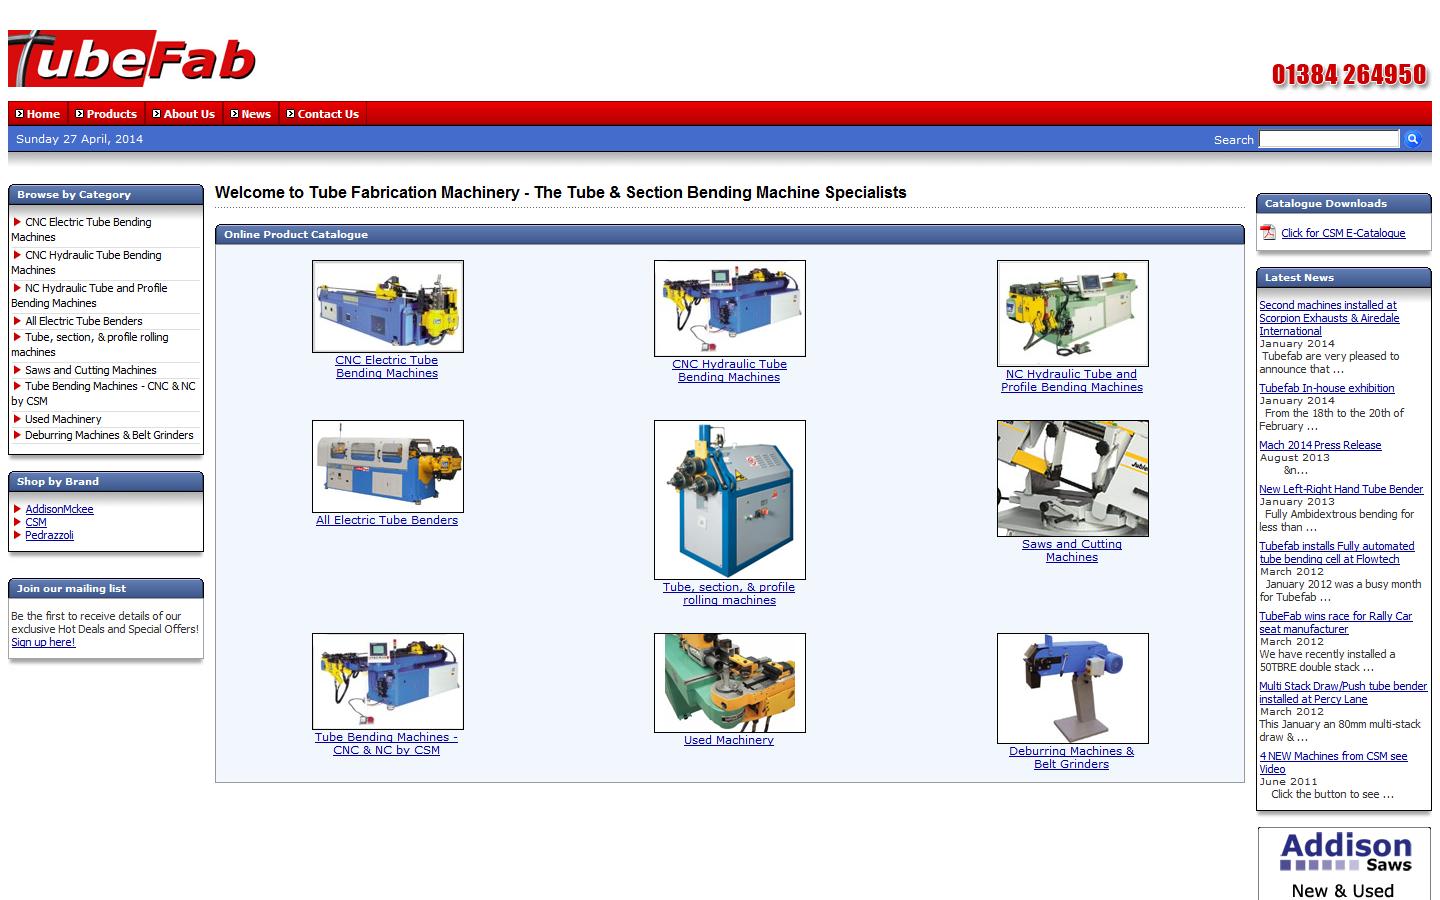Screen dimensions: 1440x900
Task: Open the CNC Electric Tube Bending Machines image
Action: 387,306
